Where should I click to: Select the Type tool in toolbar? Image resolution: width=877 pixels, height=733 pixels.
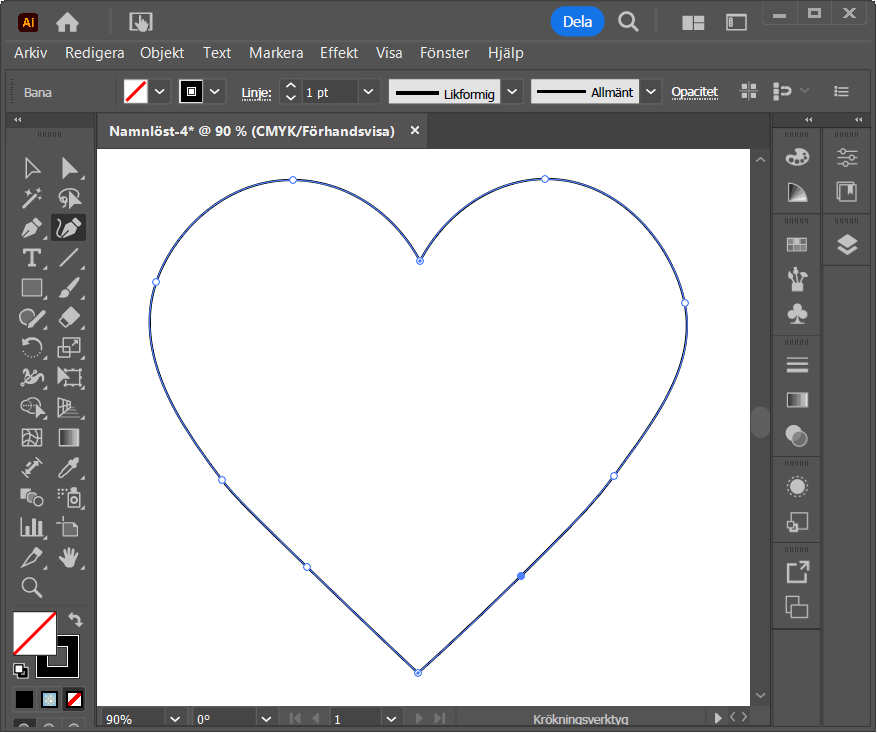(x=32, y=258)
